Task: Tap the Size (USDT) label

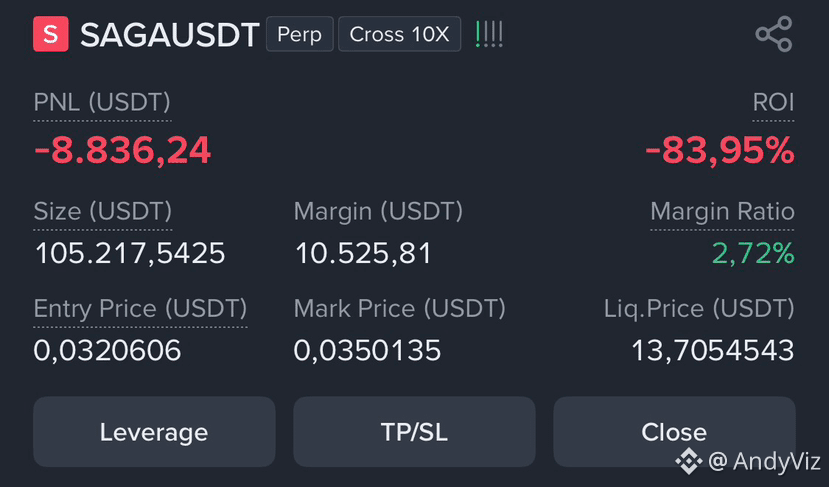Action: point(103,211)
